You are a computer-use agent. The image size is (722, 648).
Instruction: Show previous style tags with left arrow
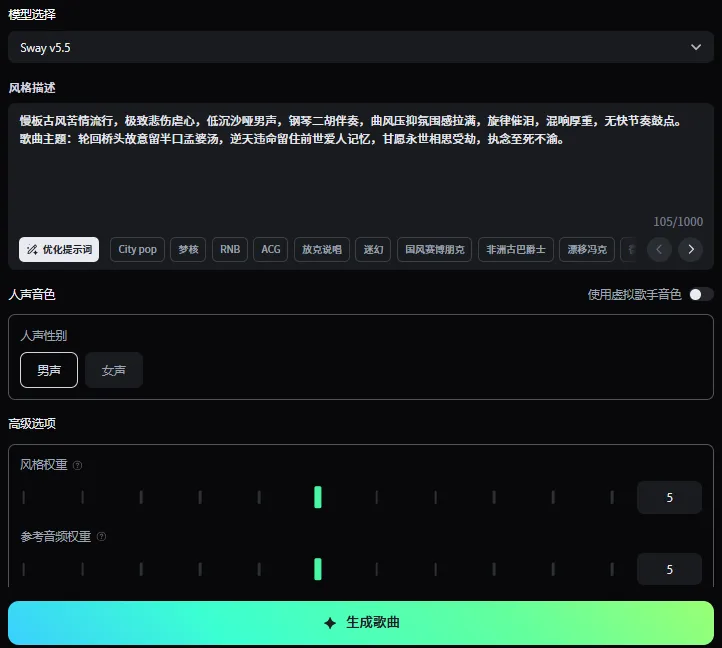click(659, 250)
